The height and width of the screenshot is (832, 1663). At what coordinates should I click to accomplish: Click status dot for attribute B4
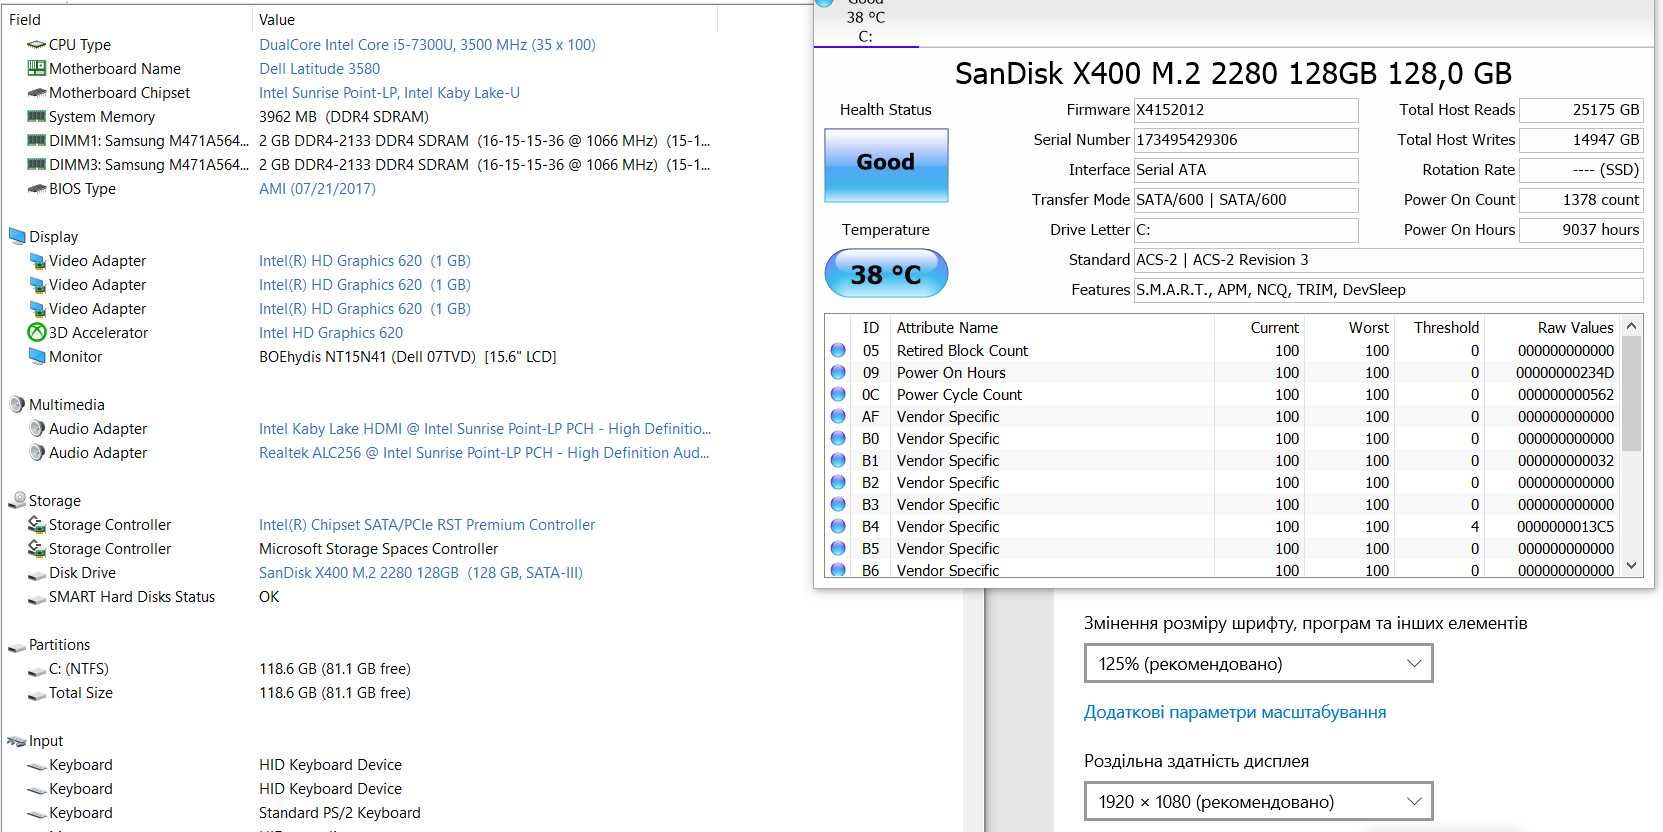[838, 527]
